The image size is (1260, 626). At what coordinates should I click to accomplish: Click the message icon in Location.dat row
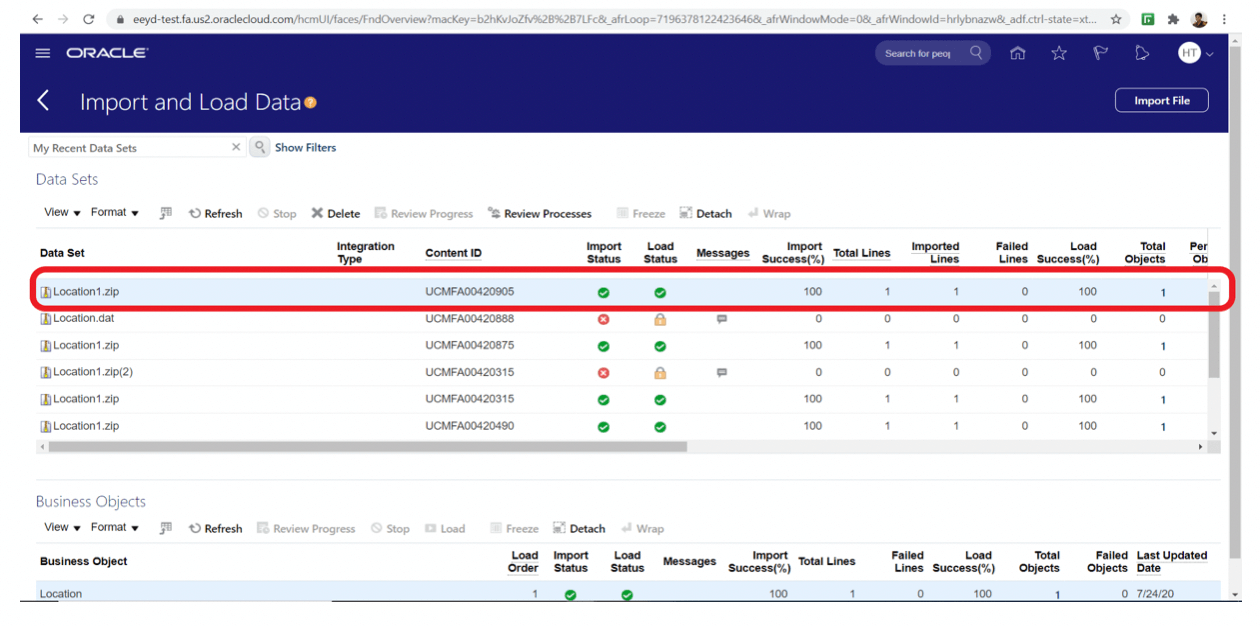(722, 319)
